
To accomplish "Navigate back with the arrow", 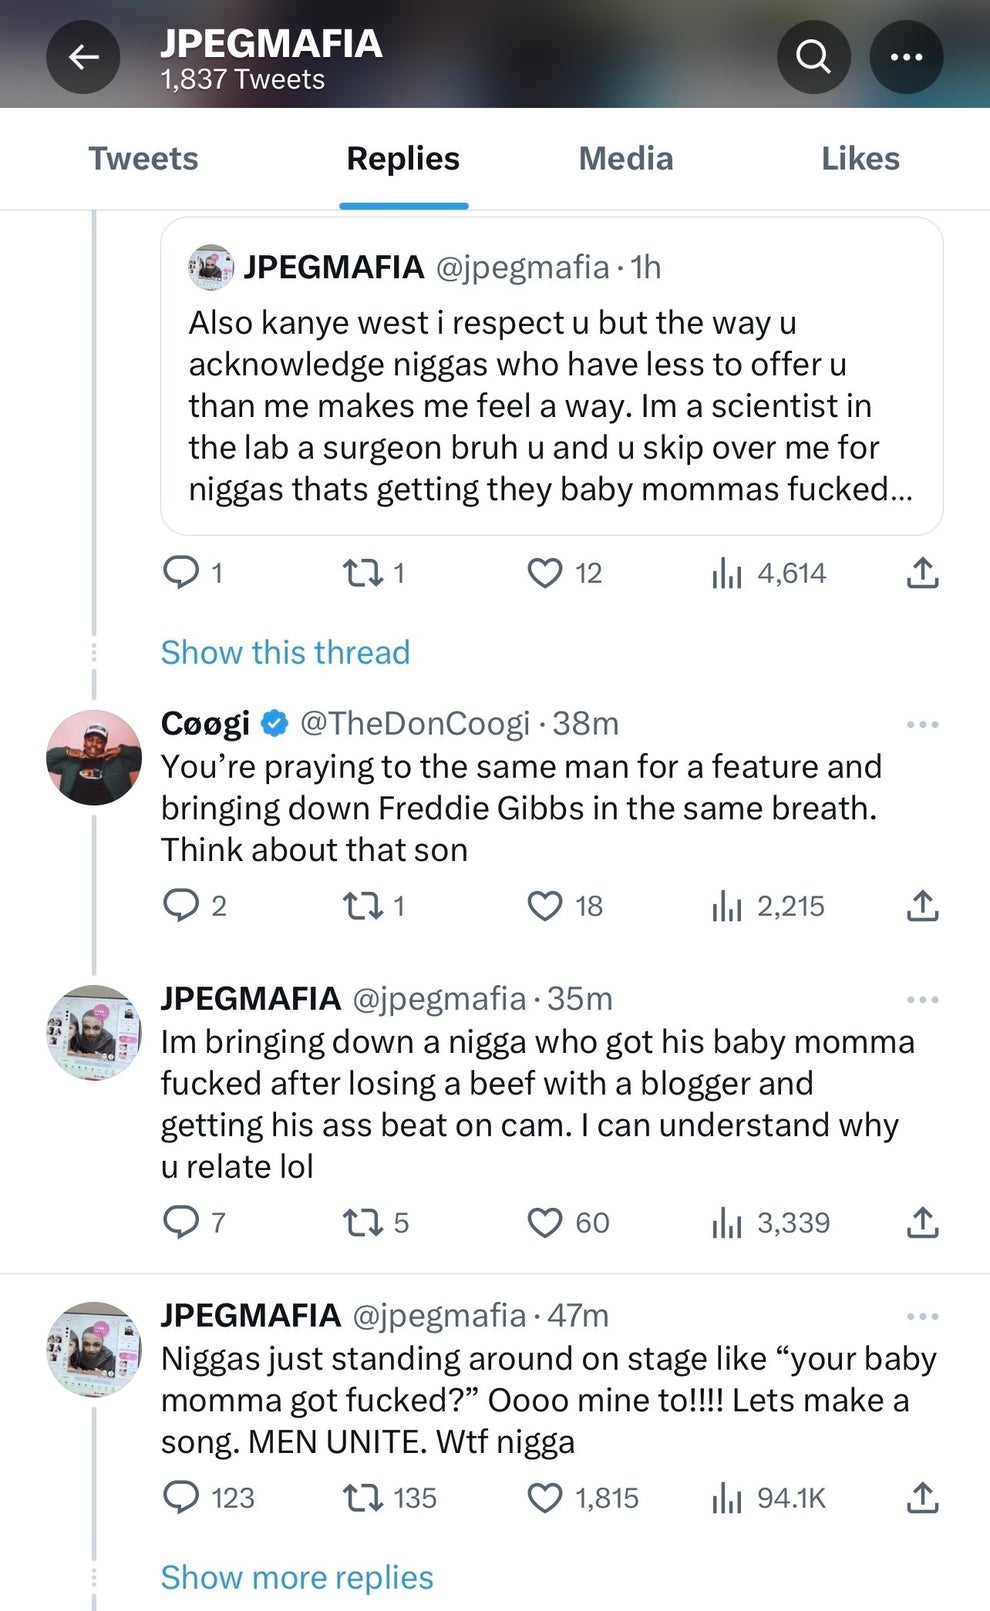I will tap(83, 57).
